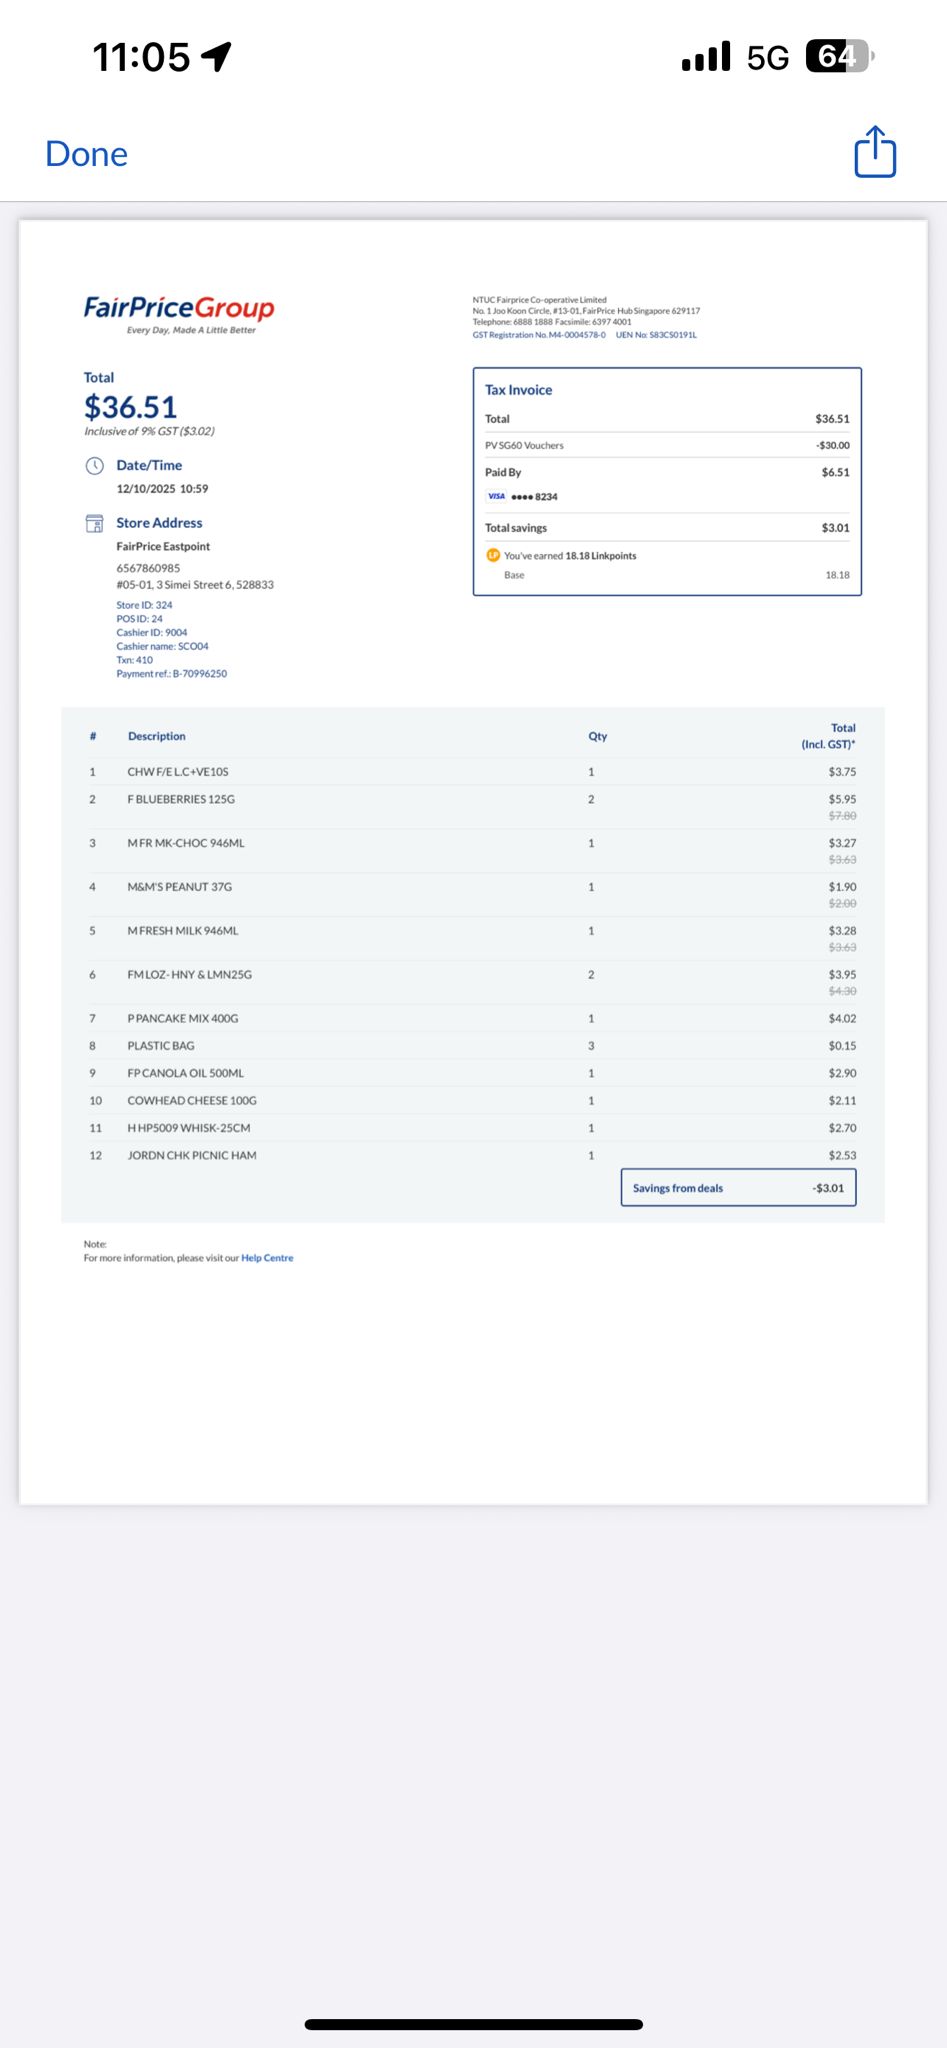Viewport: 947px width, 2048px height.
Task: Tap the 'Qty' column header
Action: click(x=597, y=736)
